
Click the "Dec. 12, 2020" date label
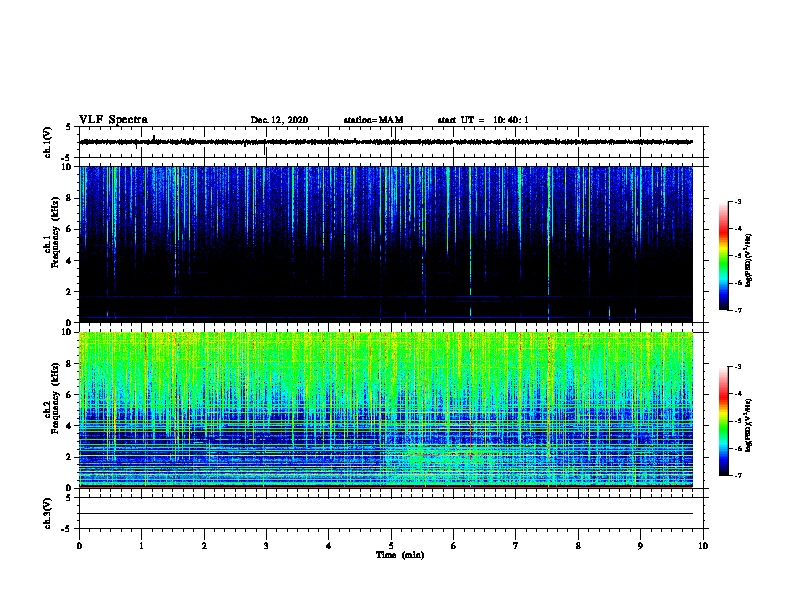click(279, 120)
